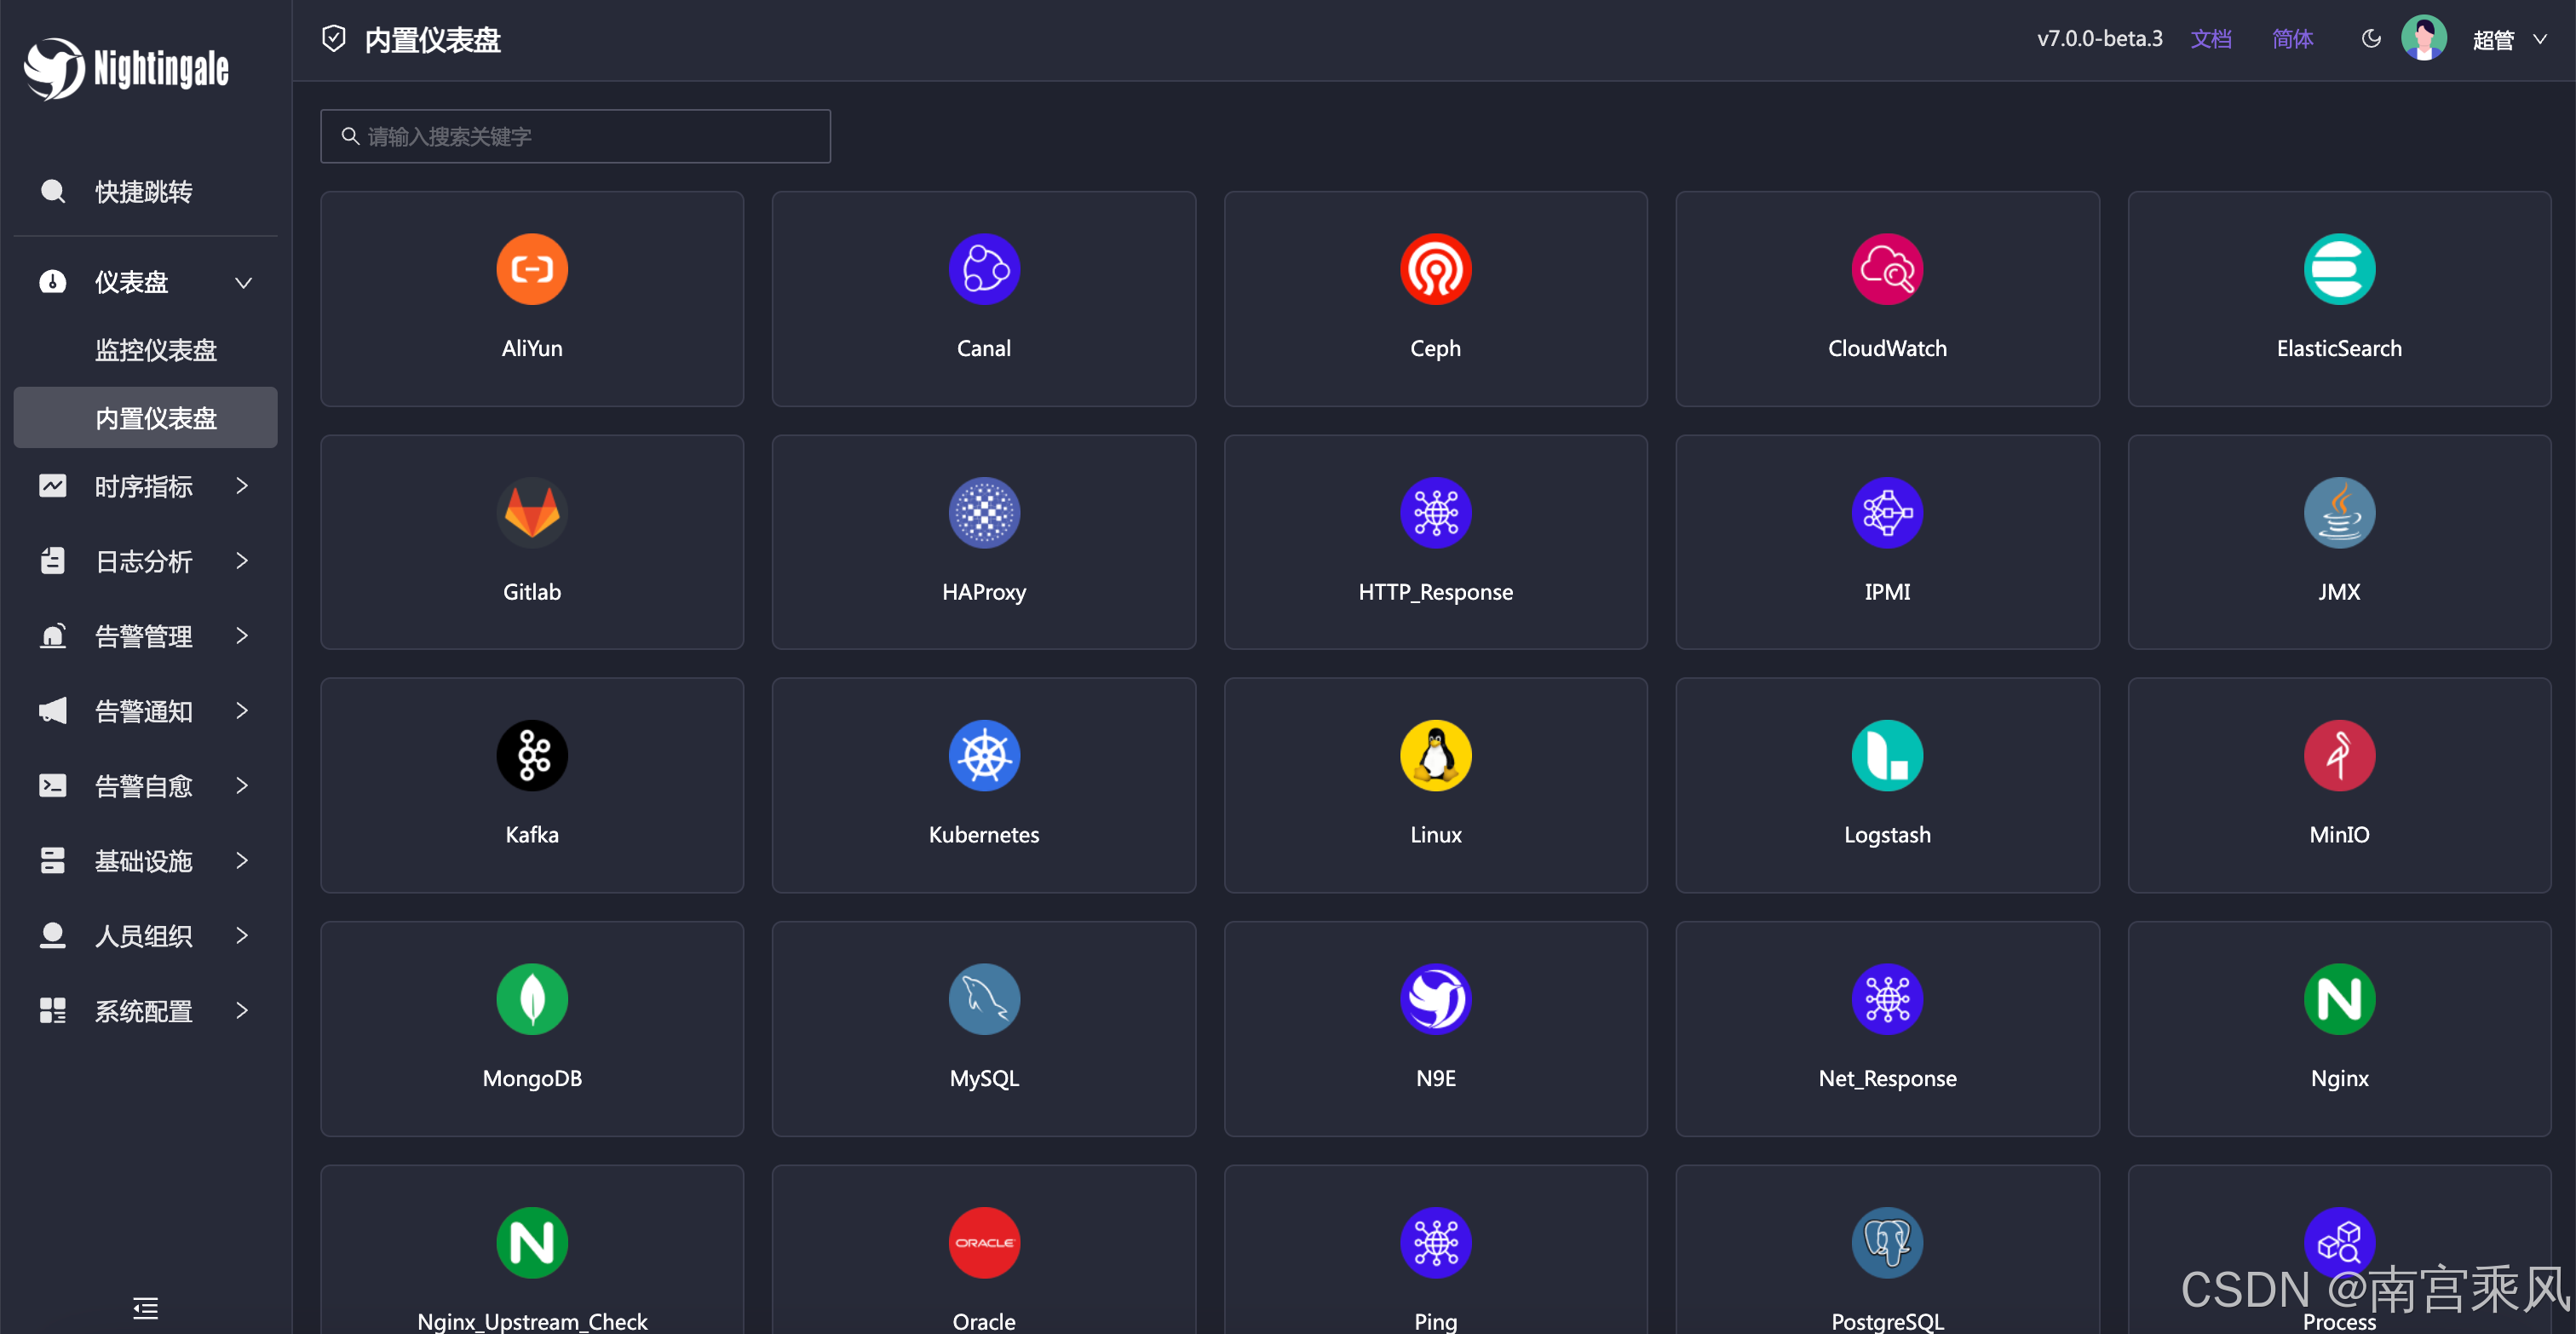The height and width of the screenshot is (1334, 2576).
Task: Open the Canal dashboard icon
Action: (984, 269)
